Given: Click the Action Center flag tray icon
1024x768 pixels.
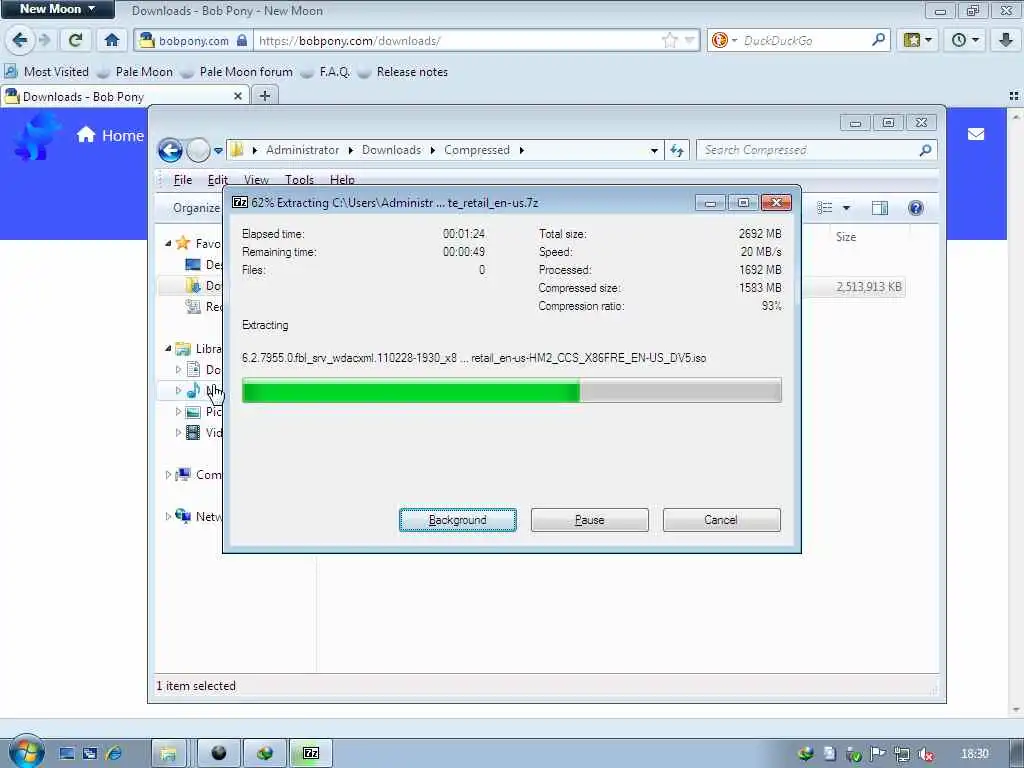Looking at the screenshot, I should [877, 754].
